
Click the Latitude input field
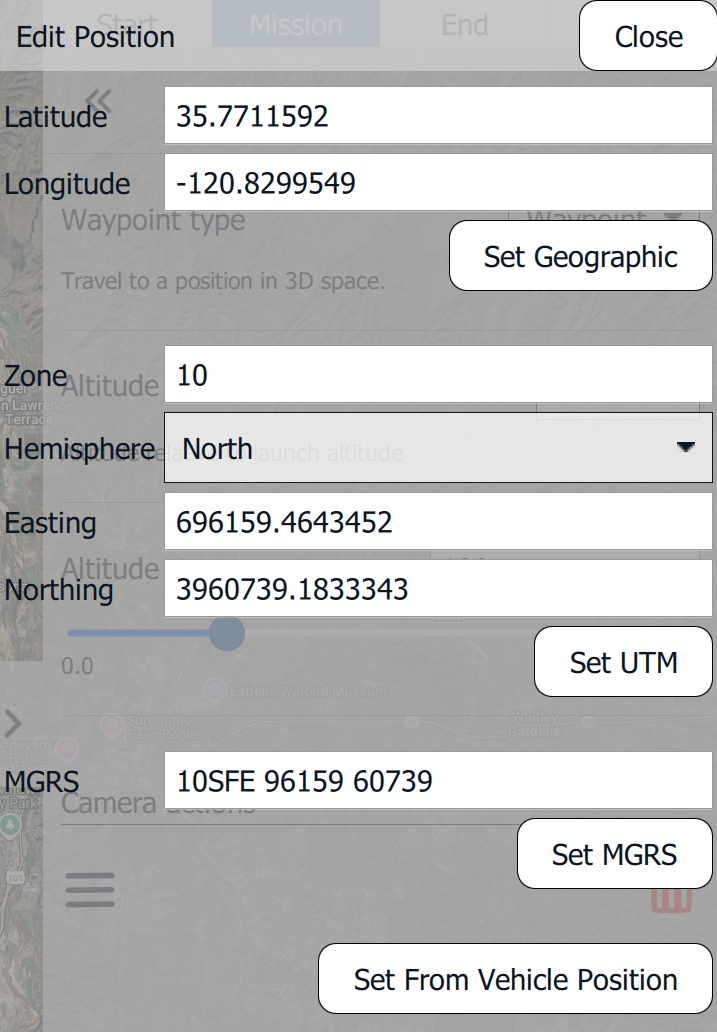[x=437, y=117]
